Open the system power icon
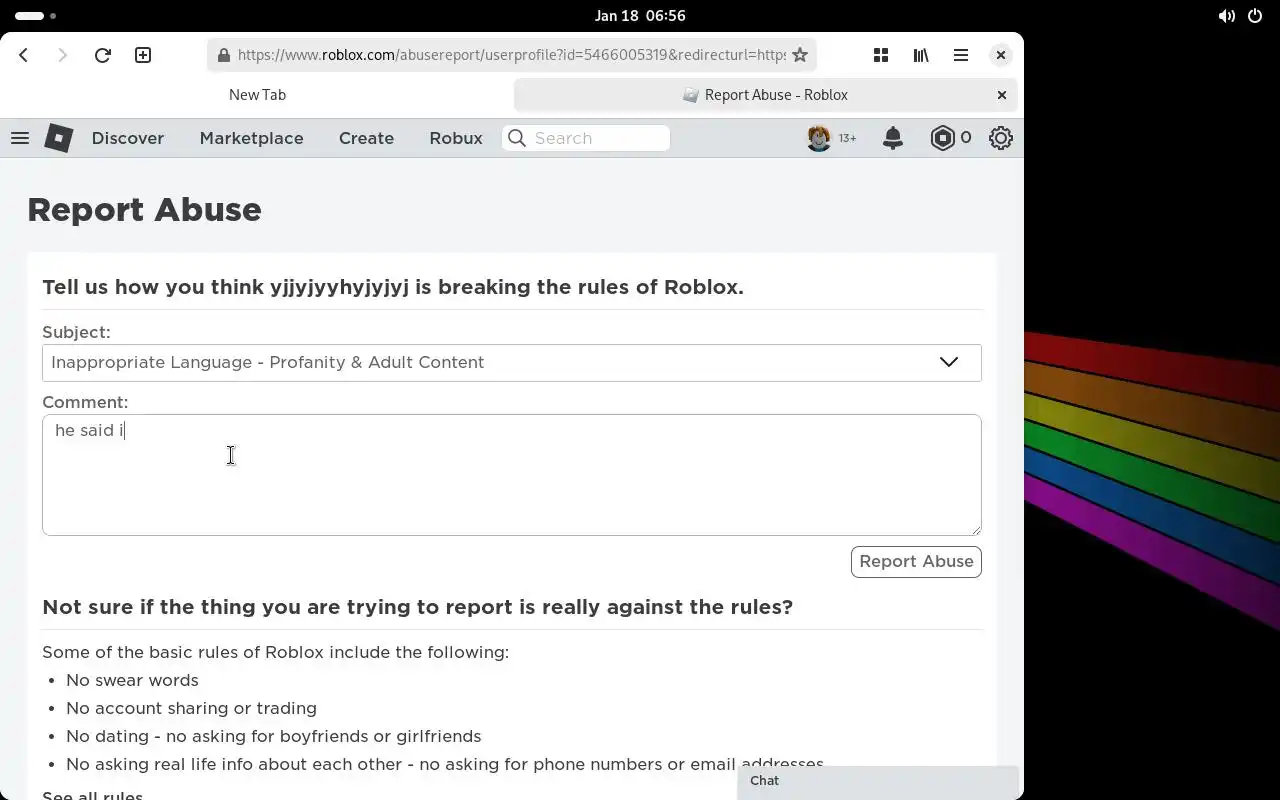The height and width of the screenshot is (800, 1280). (x=1255, y=16)
